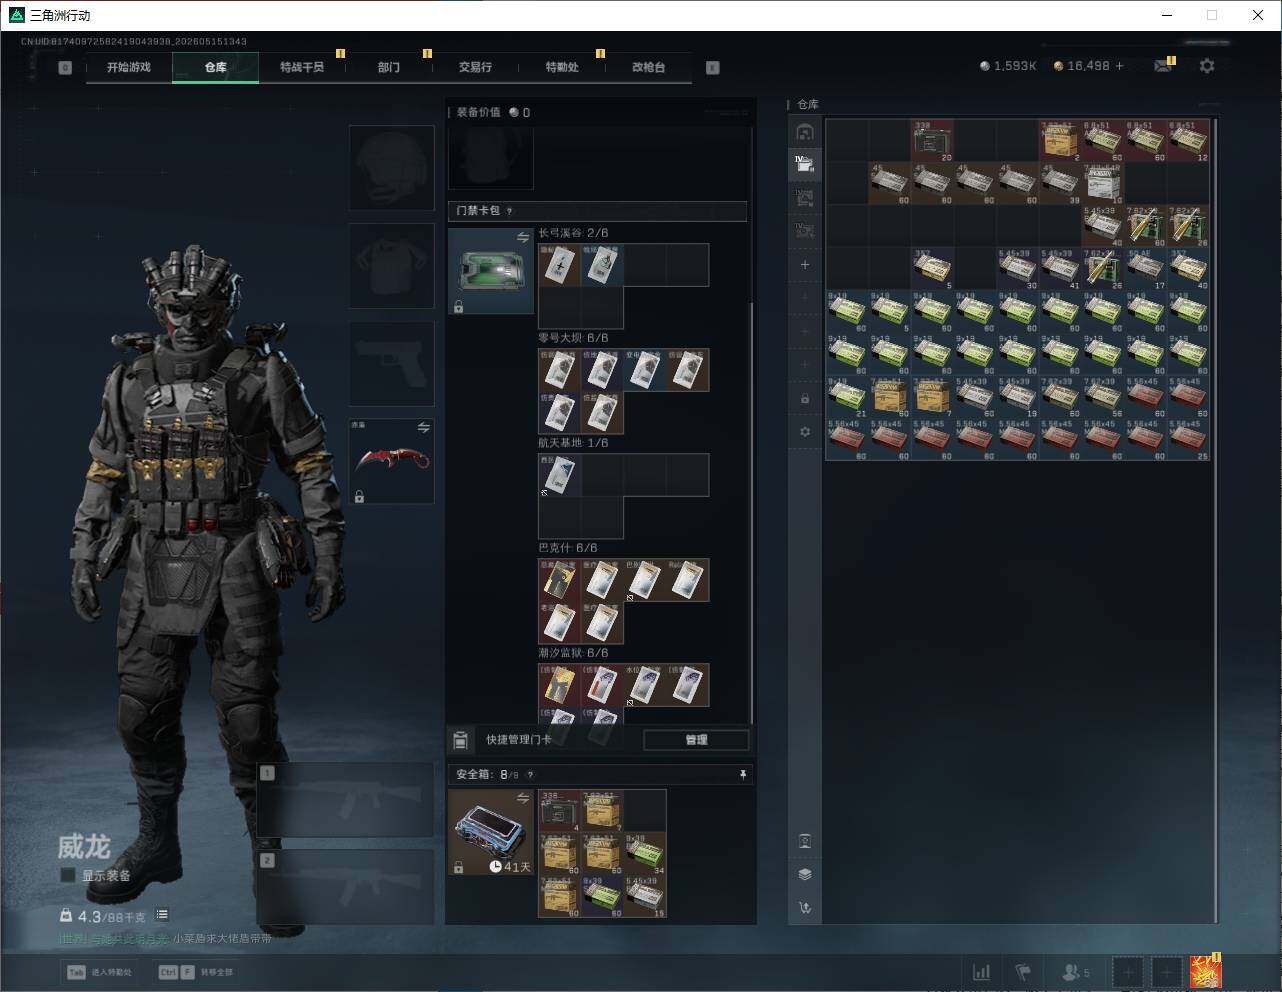Pin the 安全箱 panel

pos(742,774)
